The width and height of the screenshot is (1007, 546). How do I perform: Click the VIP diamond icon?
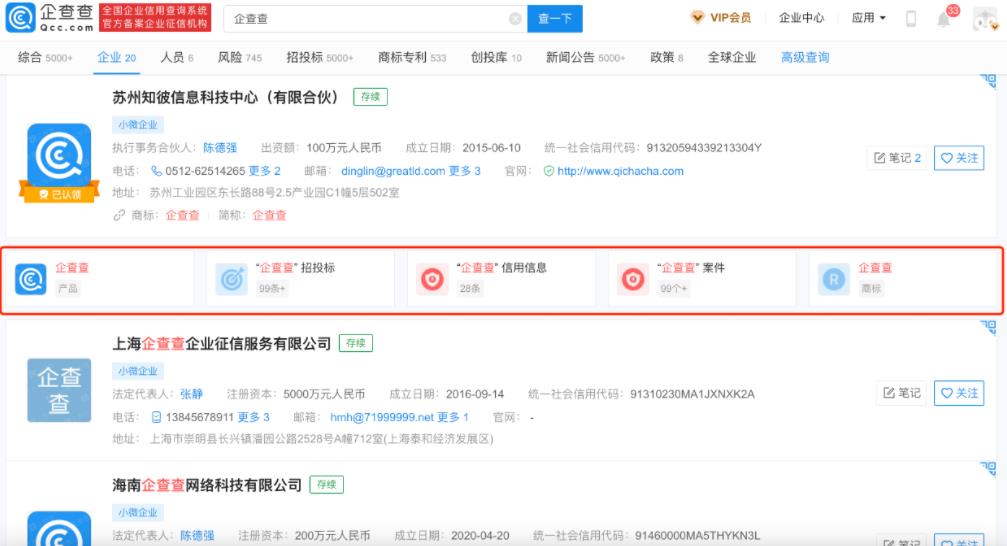[x=697, y=17]
